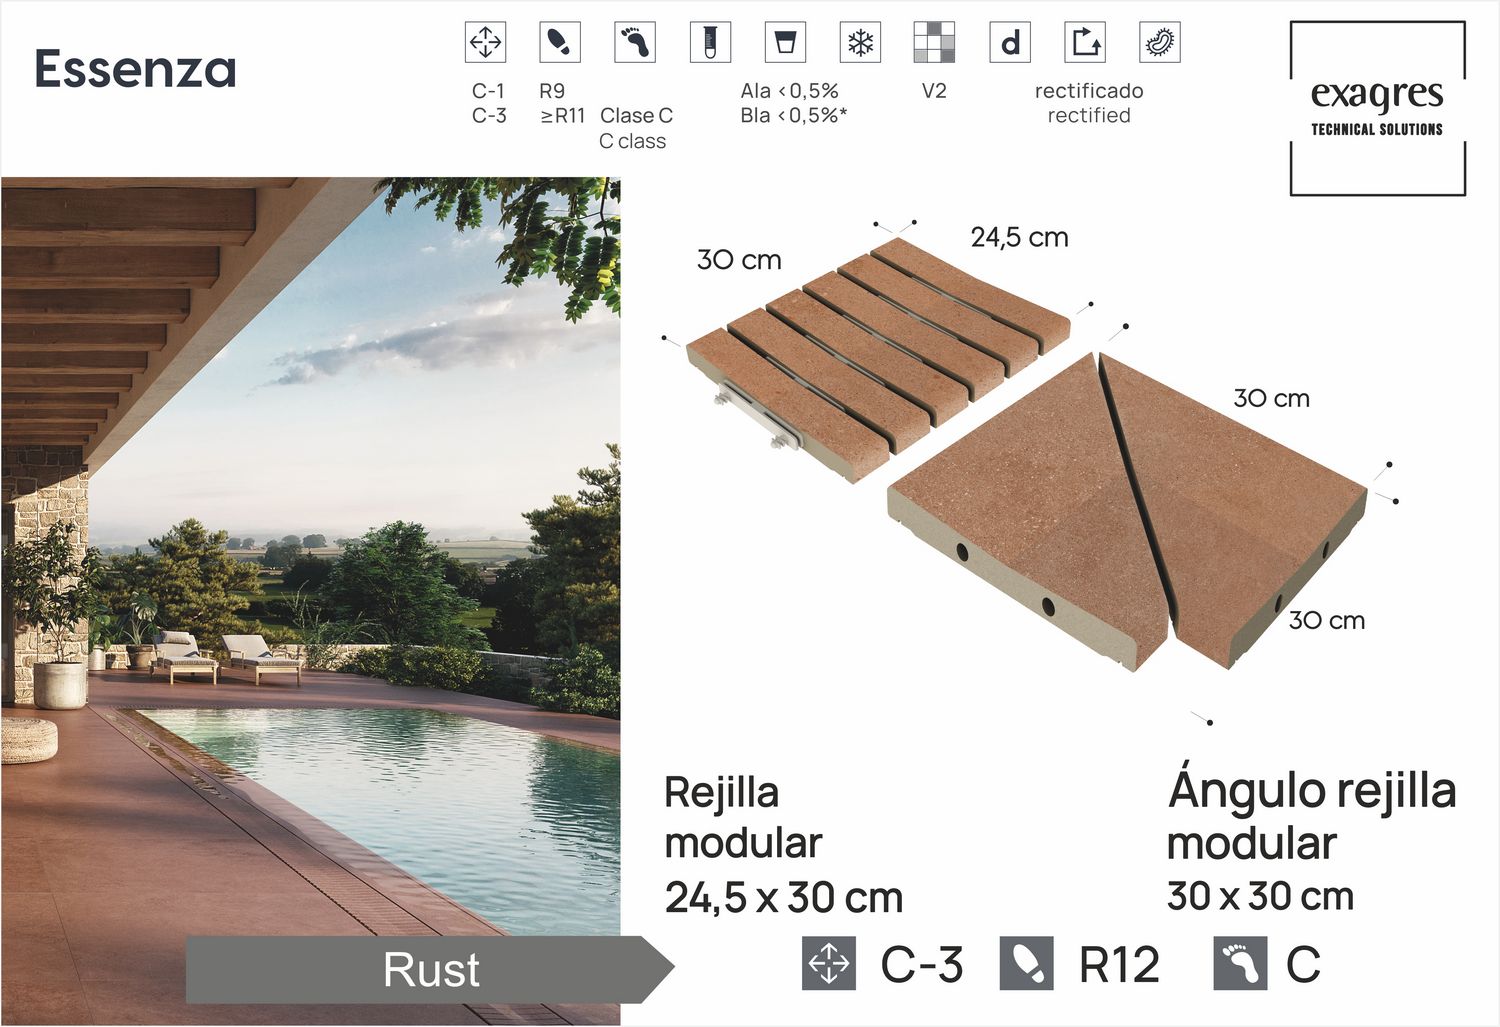Viewport: 1500px width, 1027px height.
Task: Click the exagres Technical Solutions logo
Action: pyautogui.click(x=1378, y=108)
